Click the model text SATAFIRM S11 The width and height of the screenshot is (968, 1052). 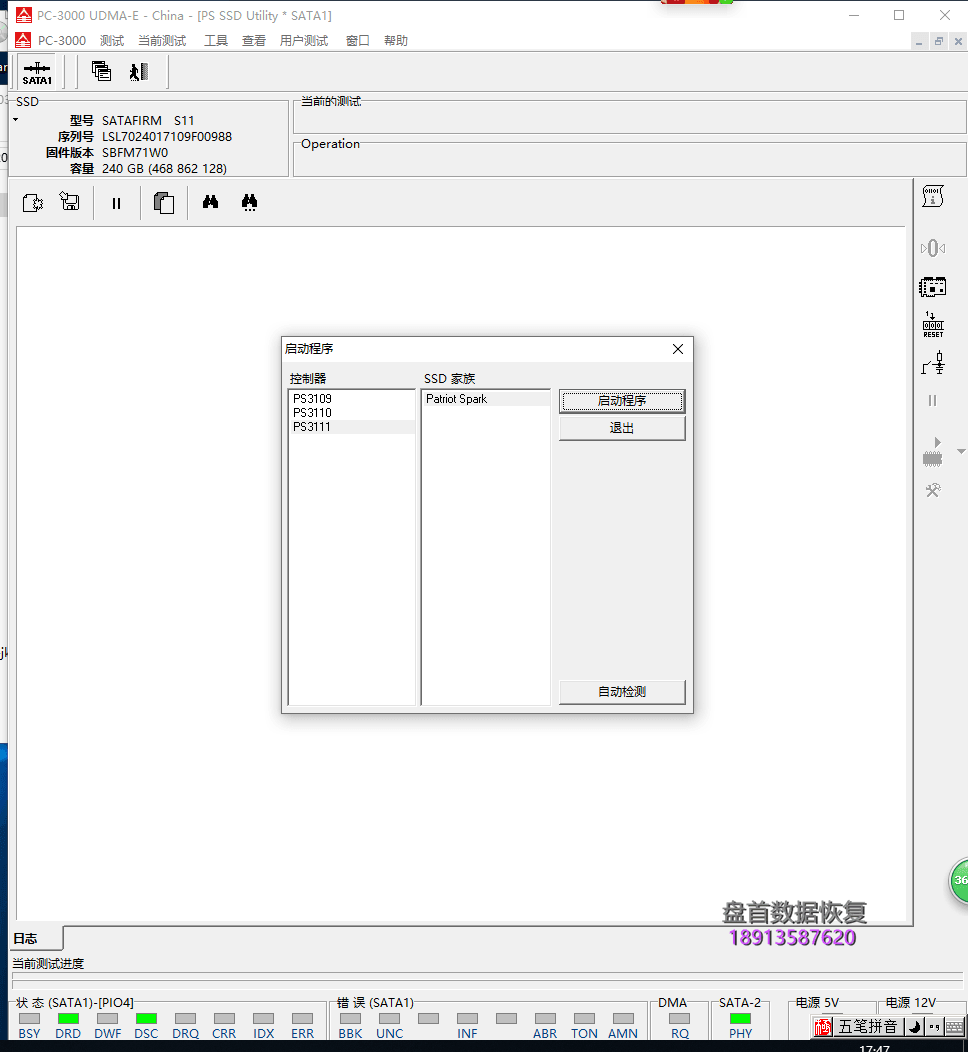(x=148, y=121)
